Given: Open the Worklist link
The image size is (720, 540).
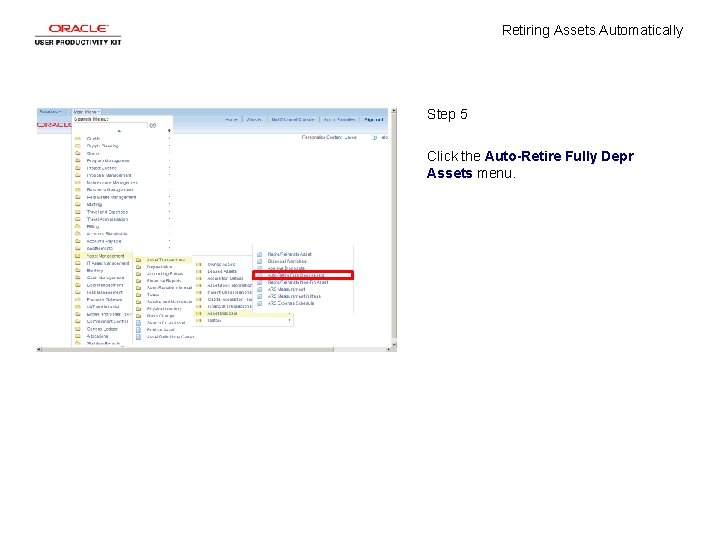Looking at the screenshot, I should (x=254, y=120).
